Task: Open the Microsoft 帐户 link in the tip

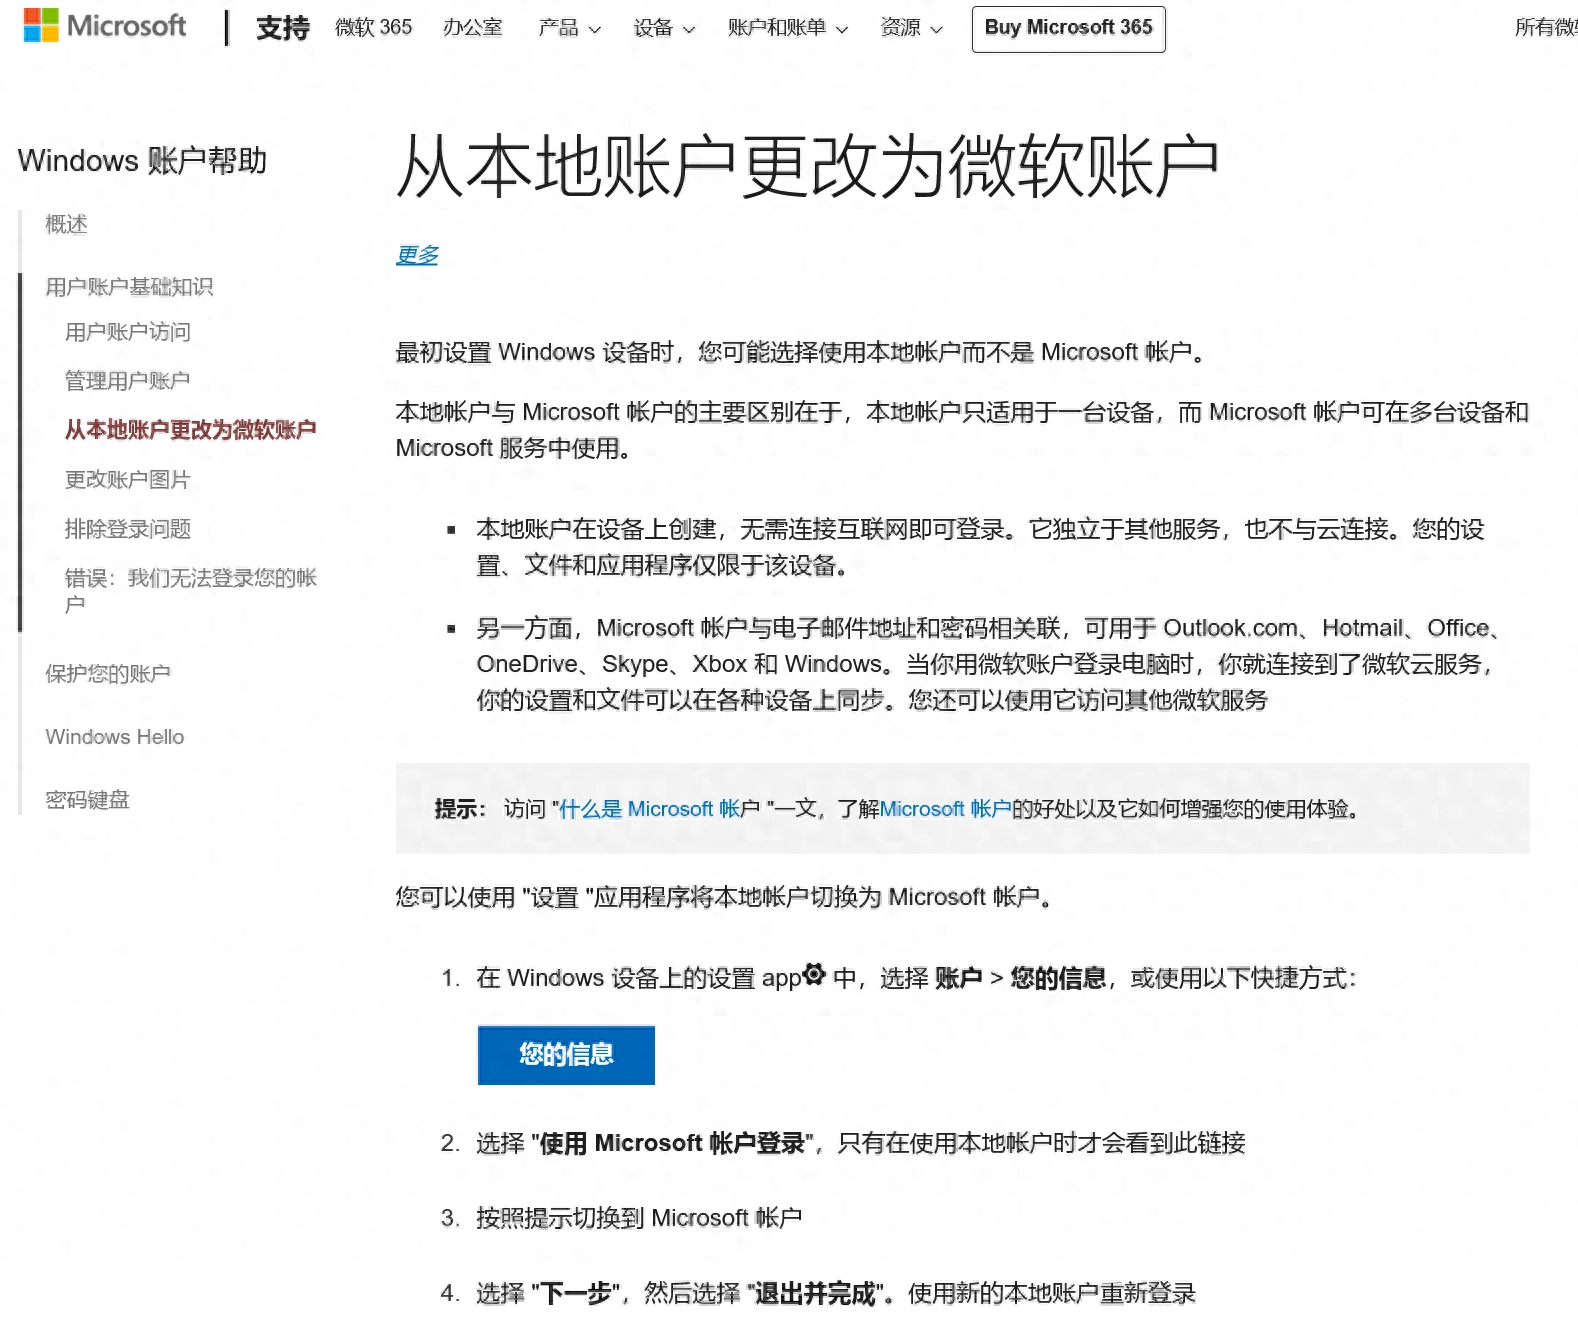Action: click(946, 809)
